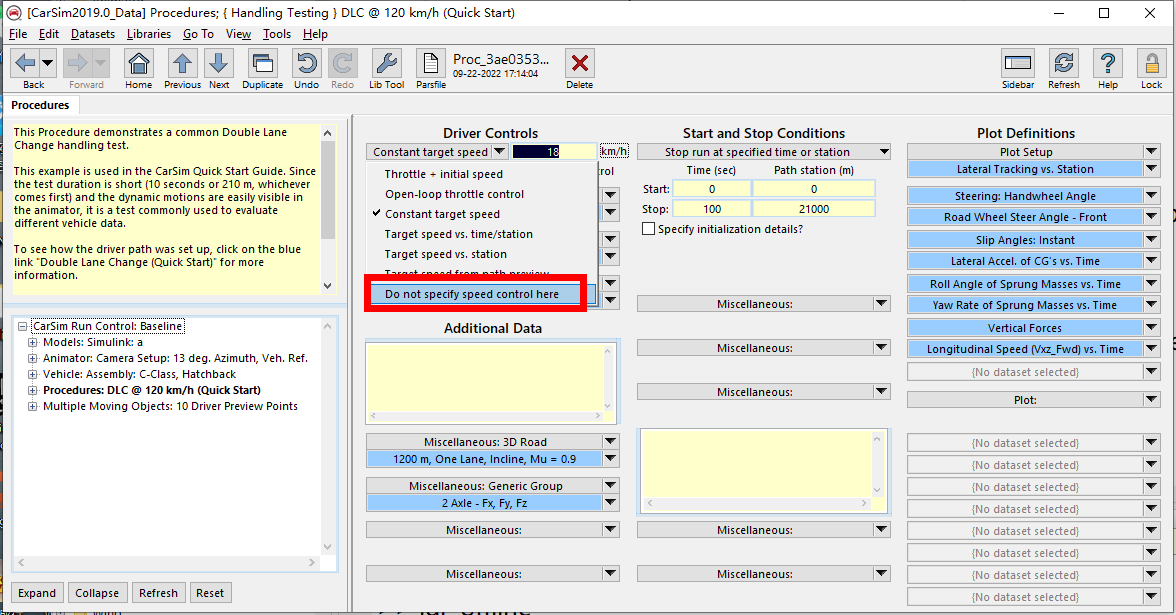This screenshot has width=1176, height=615.
Task: Click the Reset button
Action: point(210,592)
